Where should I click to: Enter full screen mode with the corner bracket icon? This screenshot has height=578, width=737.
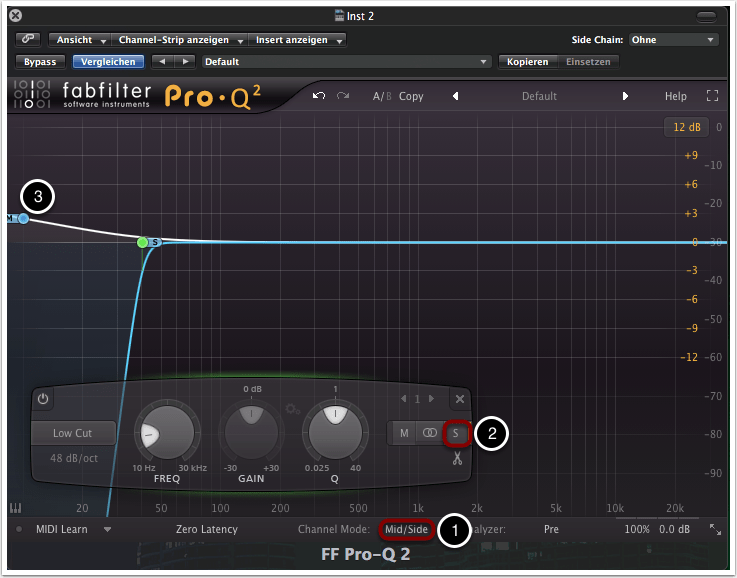[712, 96]
